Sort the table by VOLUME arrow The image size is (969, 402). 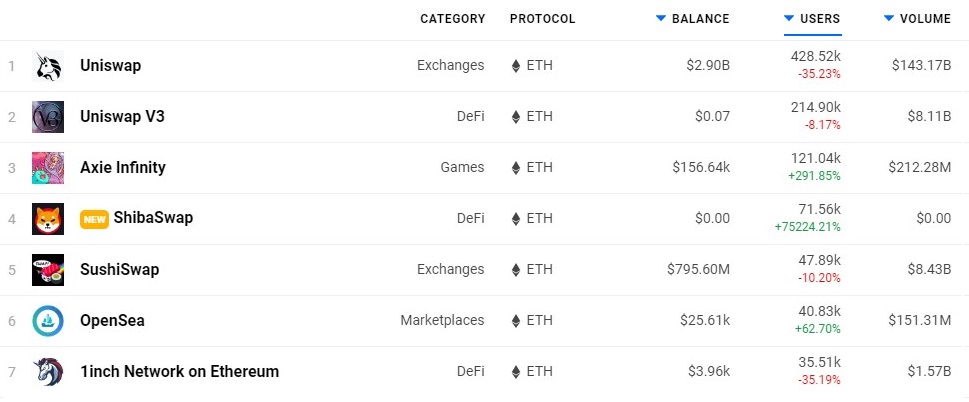889,19
